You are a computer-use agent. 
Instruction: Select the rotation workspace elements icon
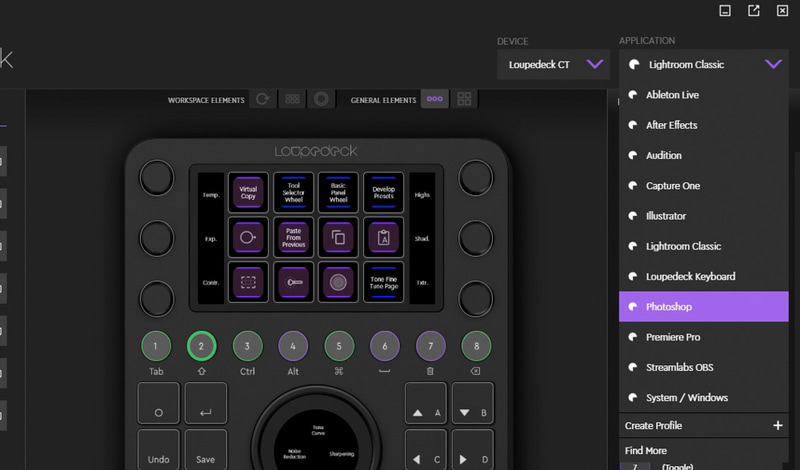[x=263, y=99]
